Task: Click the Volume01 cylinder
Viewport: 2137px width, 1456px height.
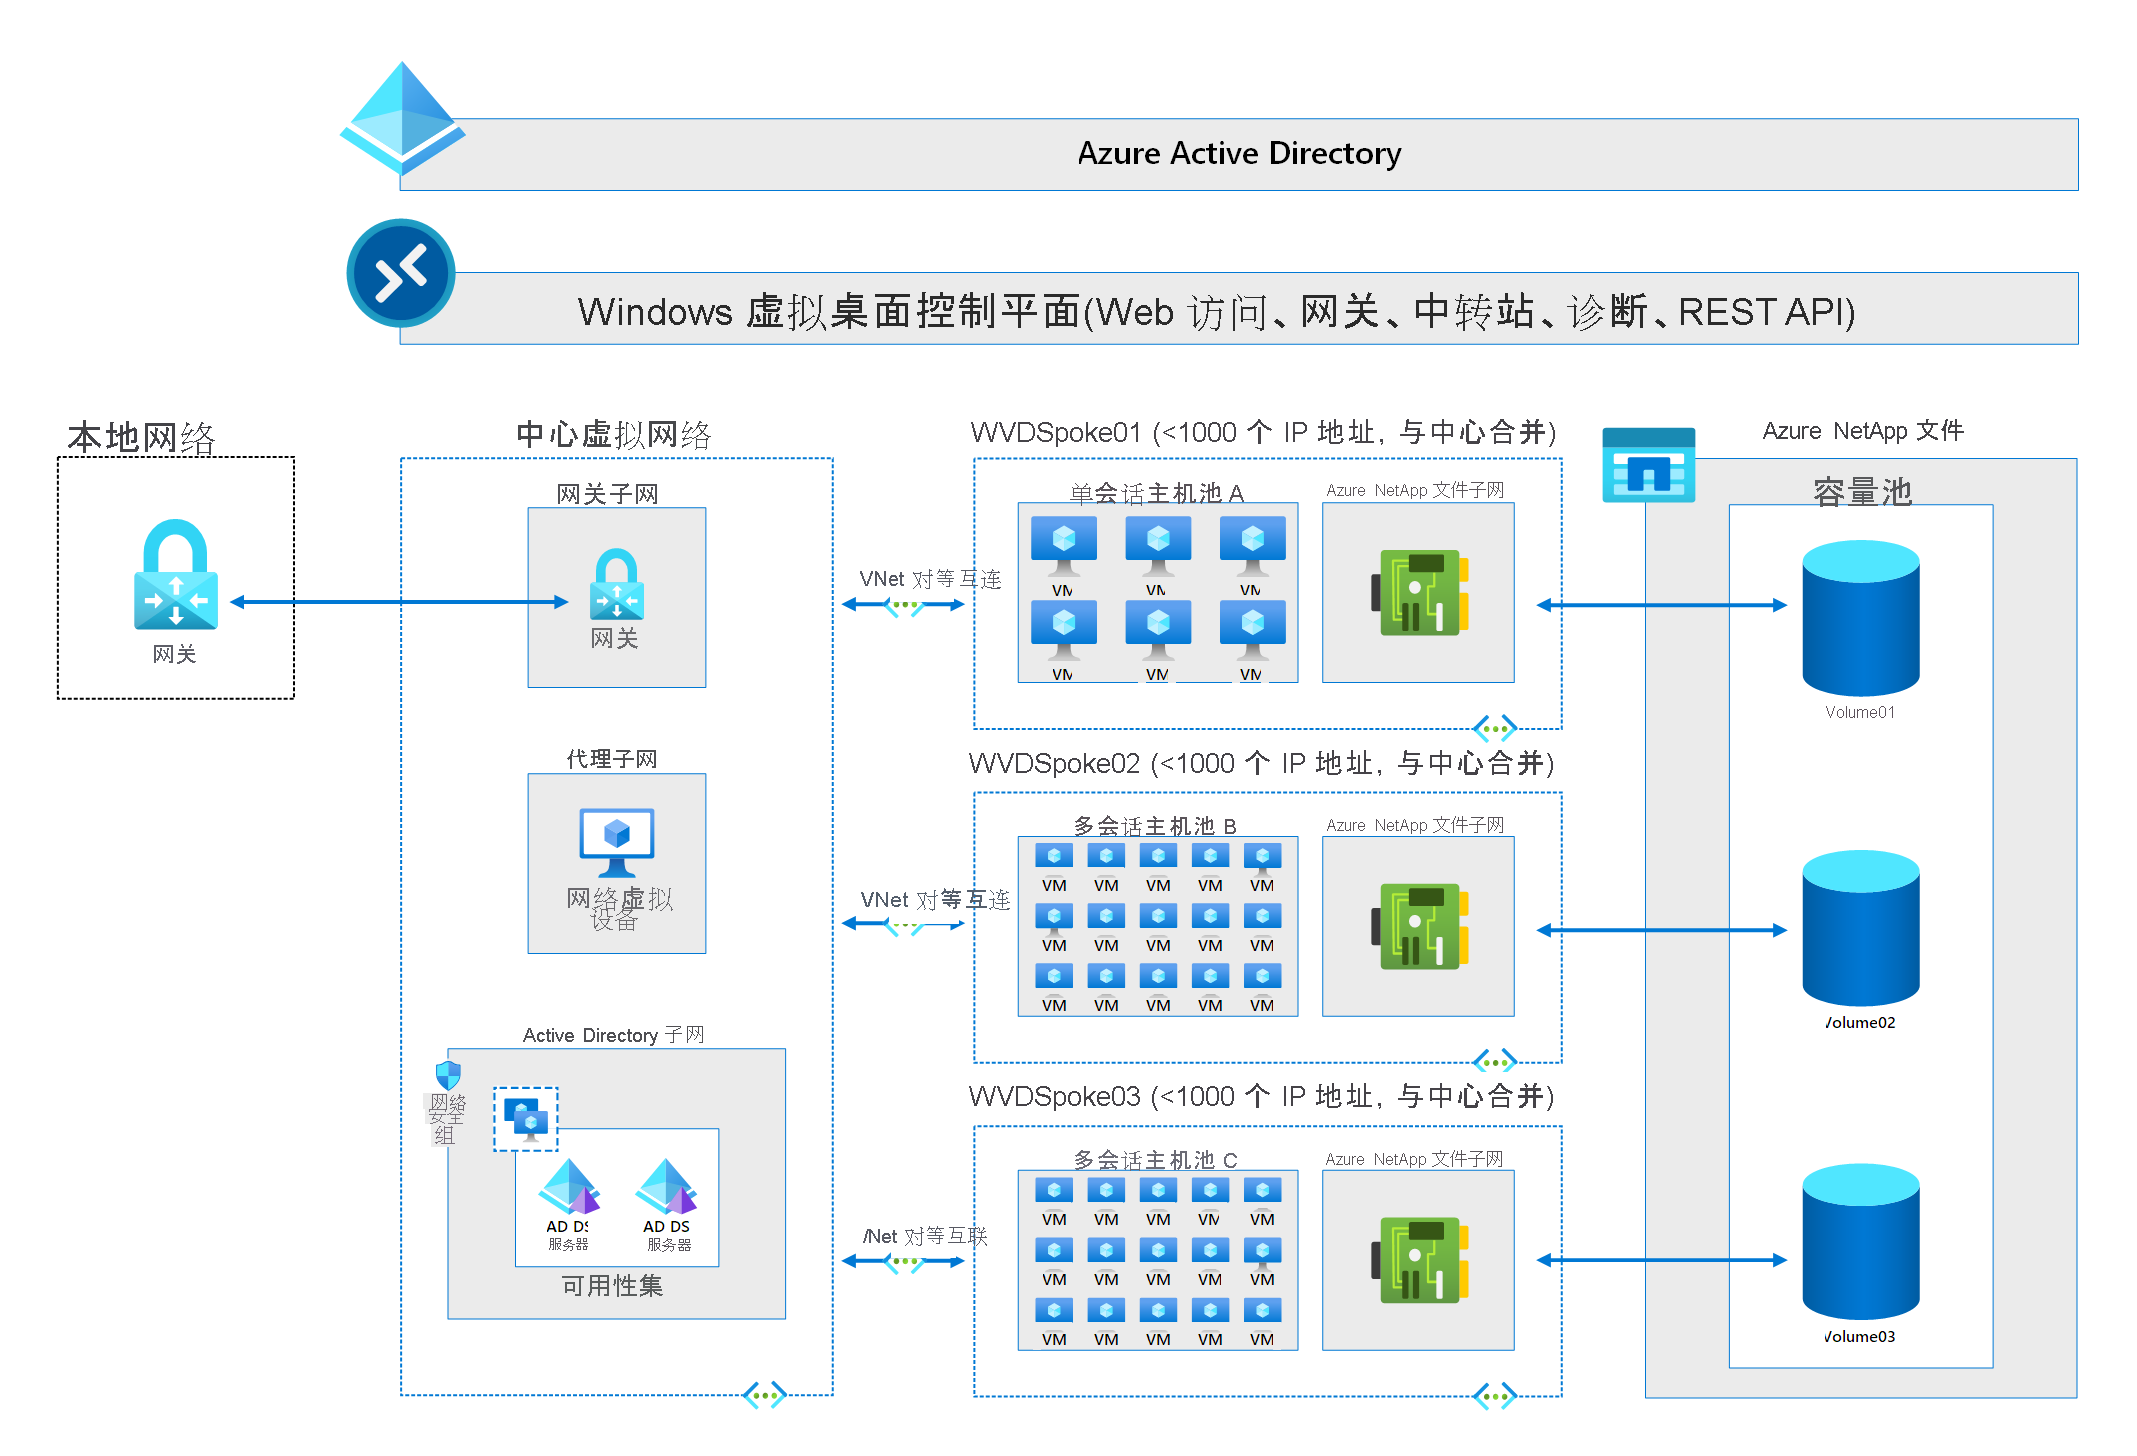Action: (x=1860, y=618)
